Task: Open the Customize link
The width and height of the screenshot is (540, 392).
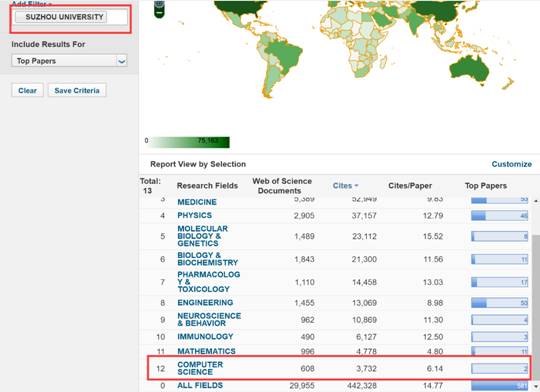Action: 511,164
